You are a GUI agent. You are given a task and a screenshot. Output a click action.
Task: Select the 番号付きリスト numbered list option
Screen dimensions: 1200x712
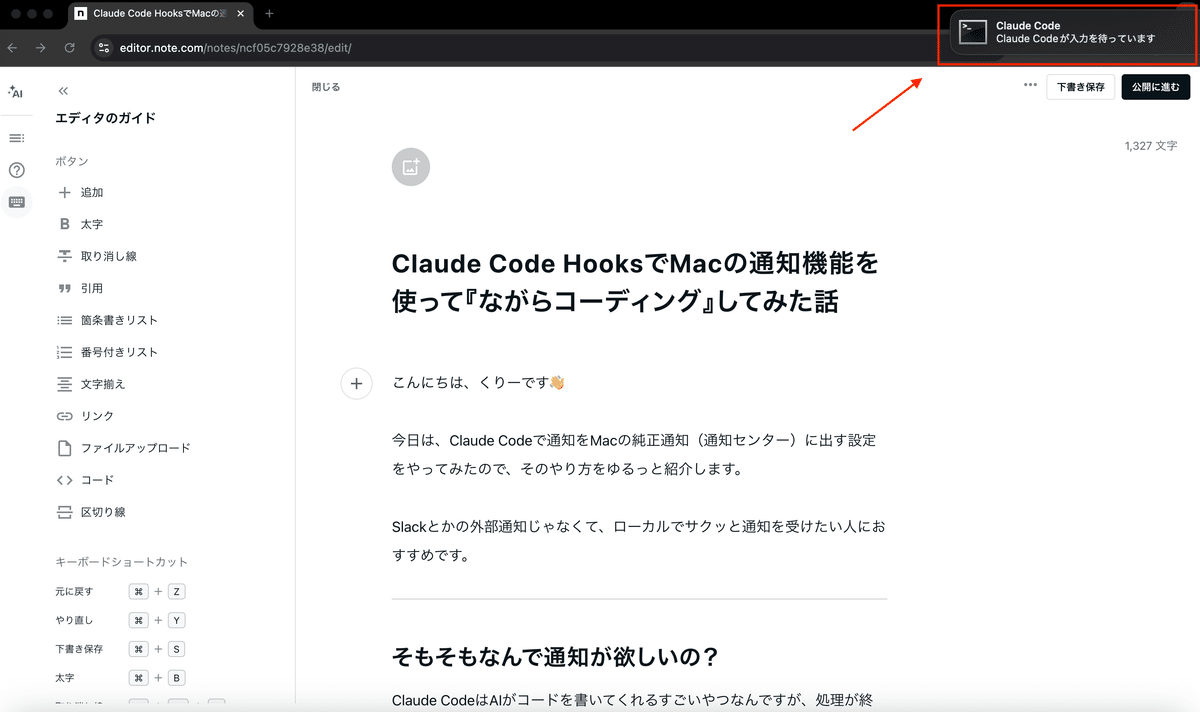[x=64, y=351]
